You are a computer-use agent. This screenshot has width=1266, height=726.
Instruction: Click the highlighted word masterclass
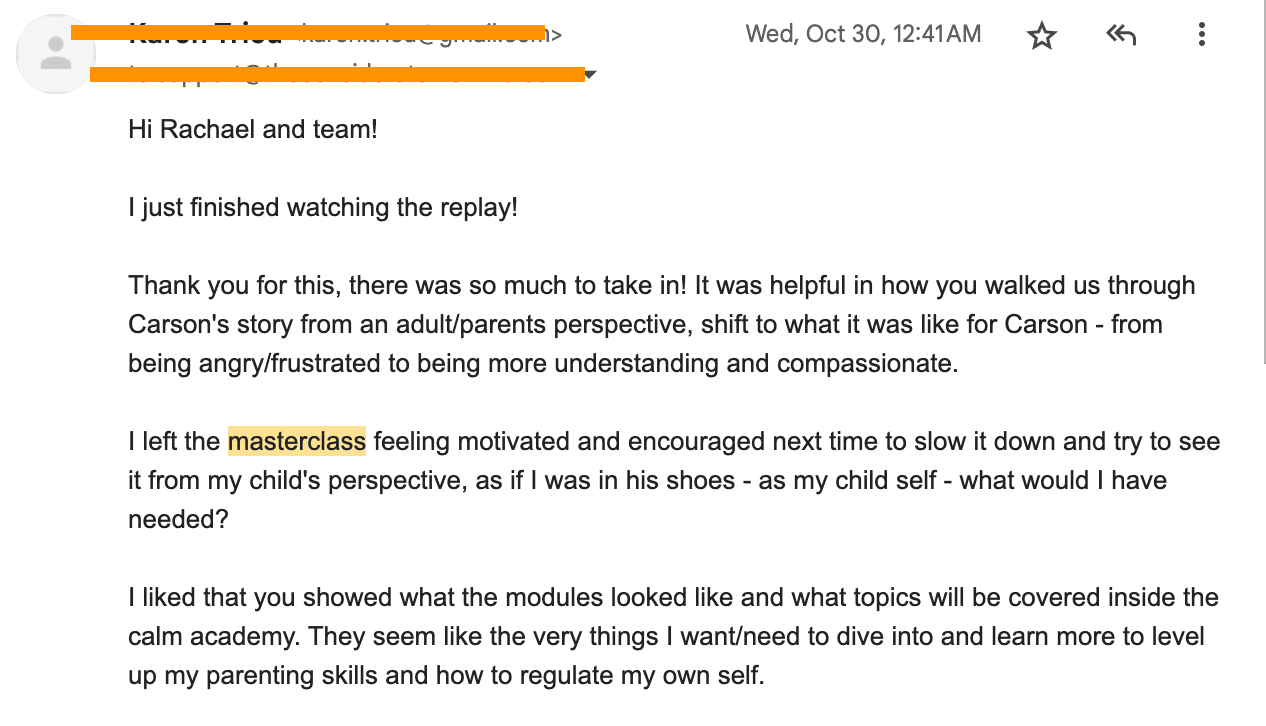297,441
